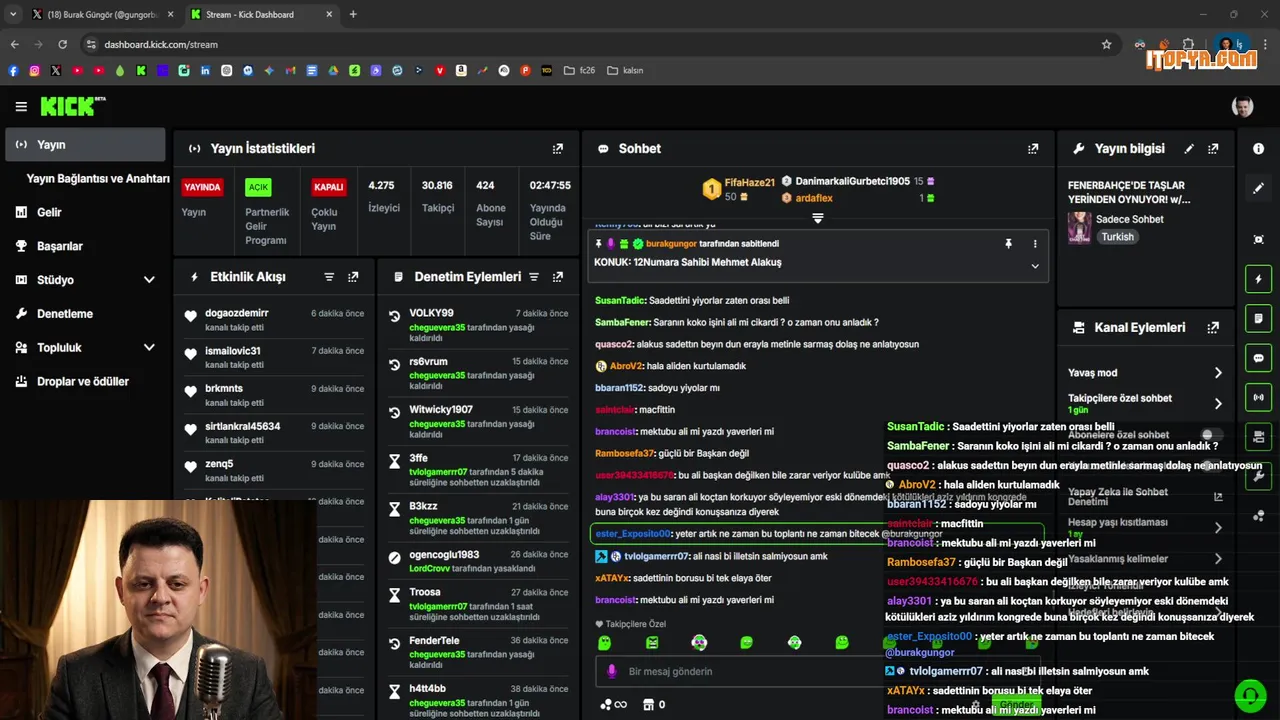1280x720 pixels.
Task: Pop out the Denetim Eylemleri panel
Action: click(x=558, y=277)
